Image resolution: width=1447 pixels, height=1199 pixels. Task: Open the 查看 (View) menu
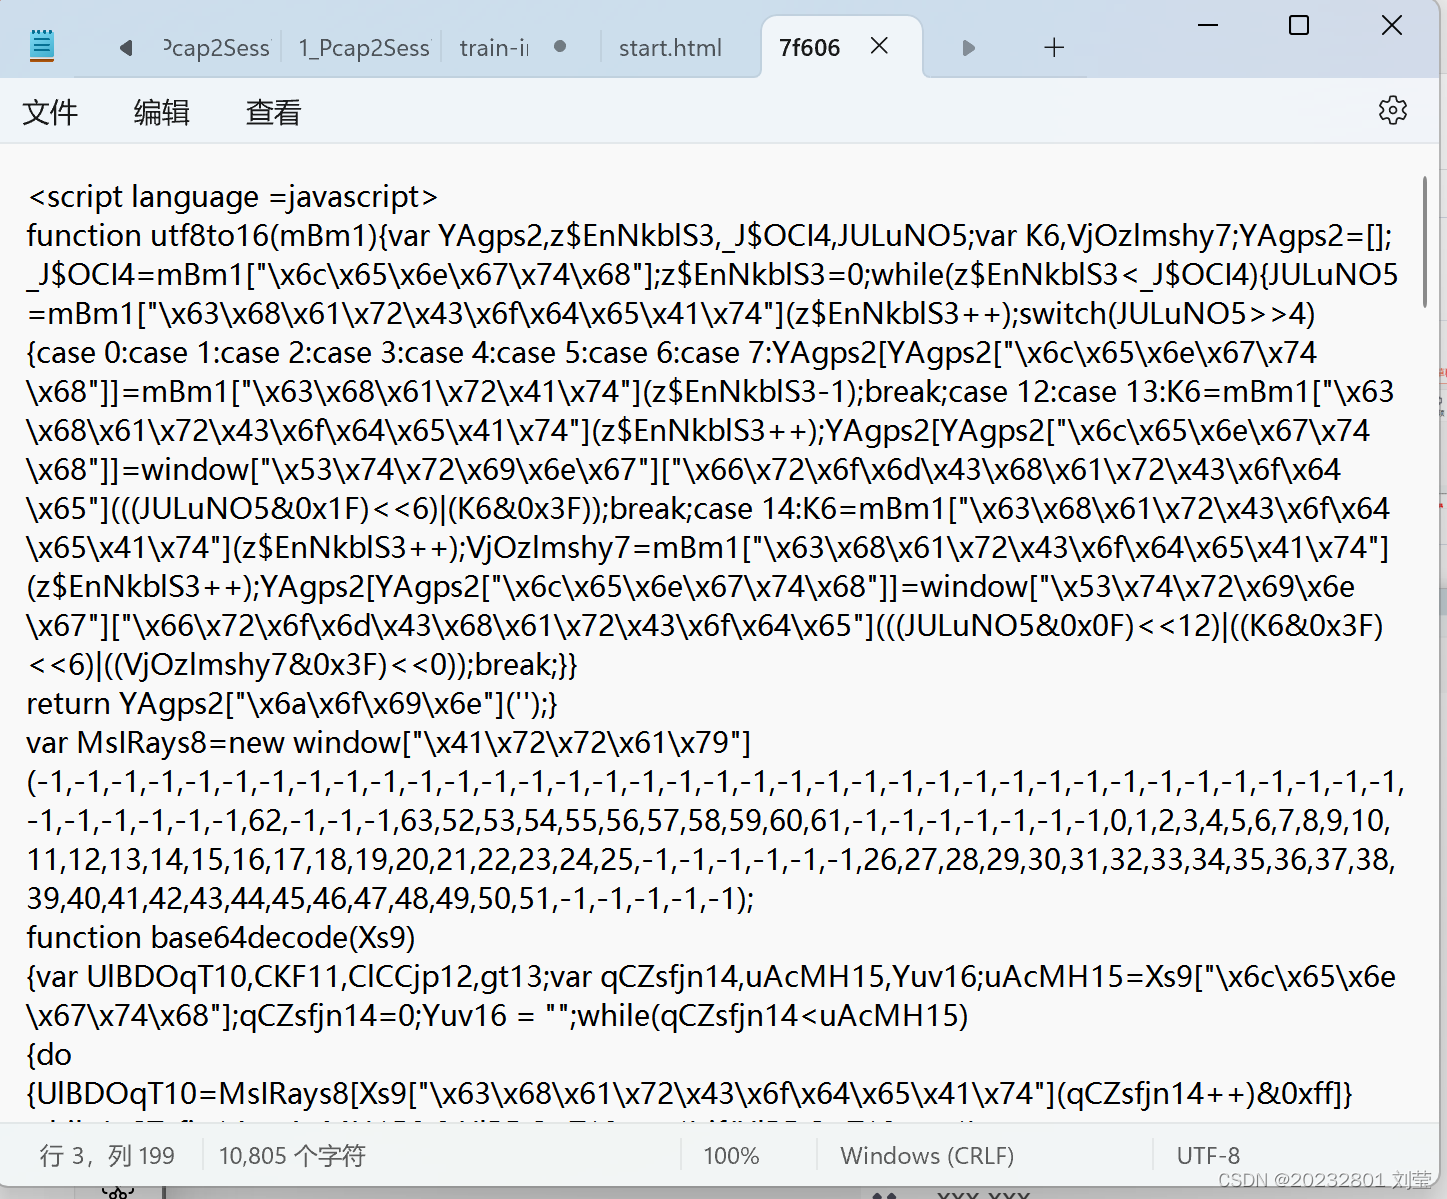274,112
